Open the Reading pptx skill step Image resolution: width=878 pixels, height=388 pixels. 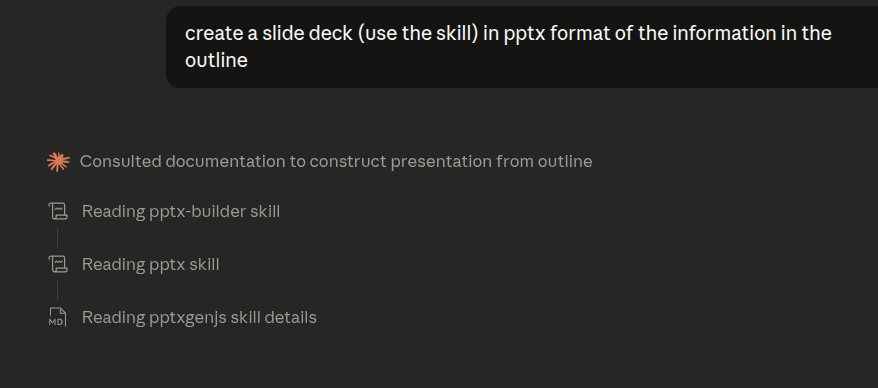pyautogui.click(x=151, y=264)
